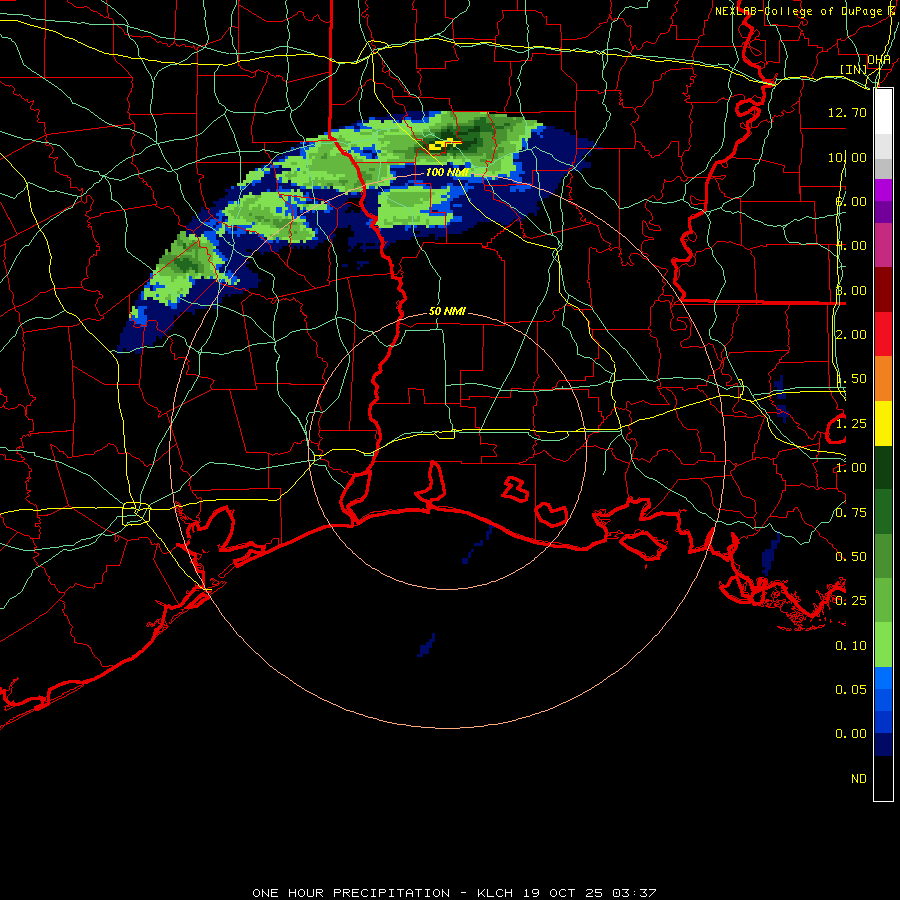The image size is (900, 900).
Task: Select the yellow legend color swatch
Action: [x=883, y=423]
